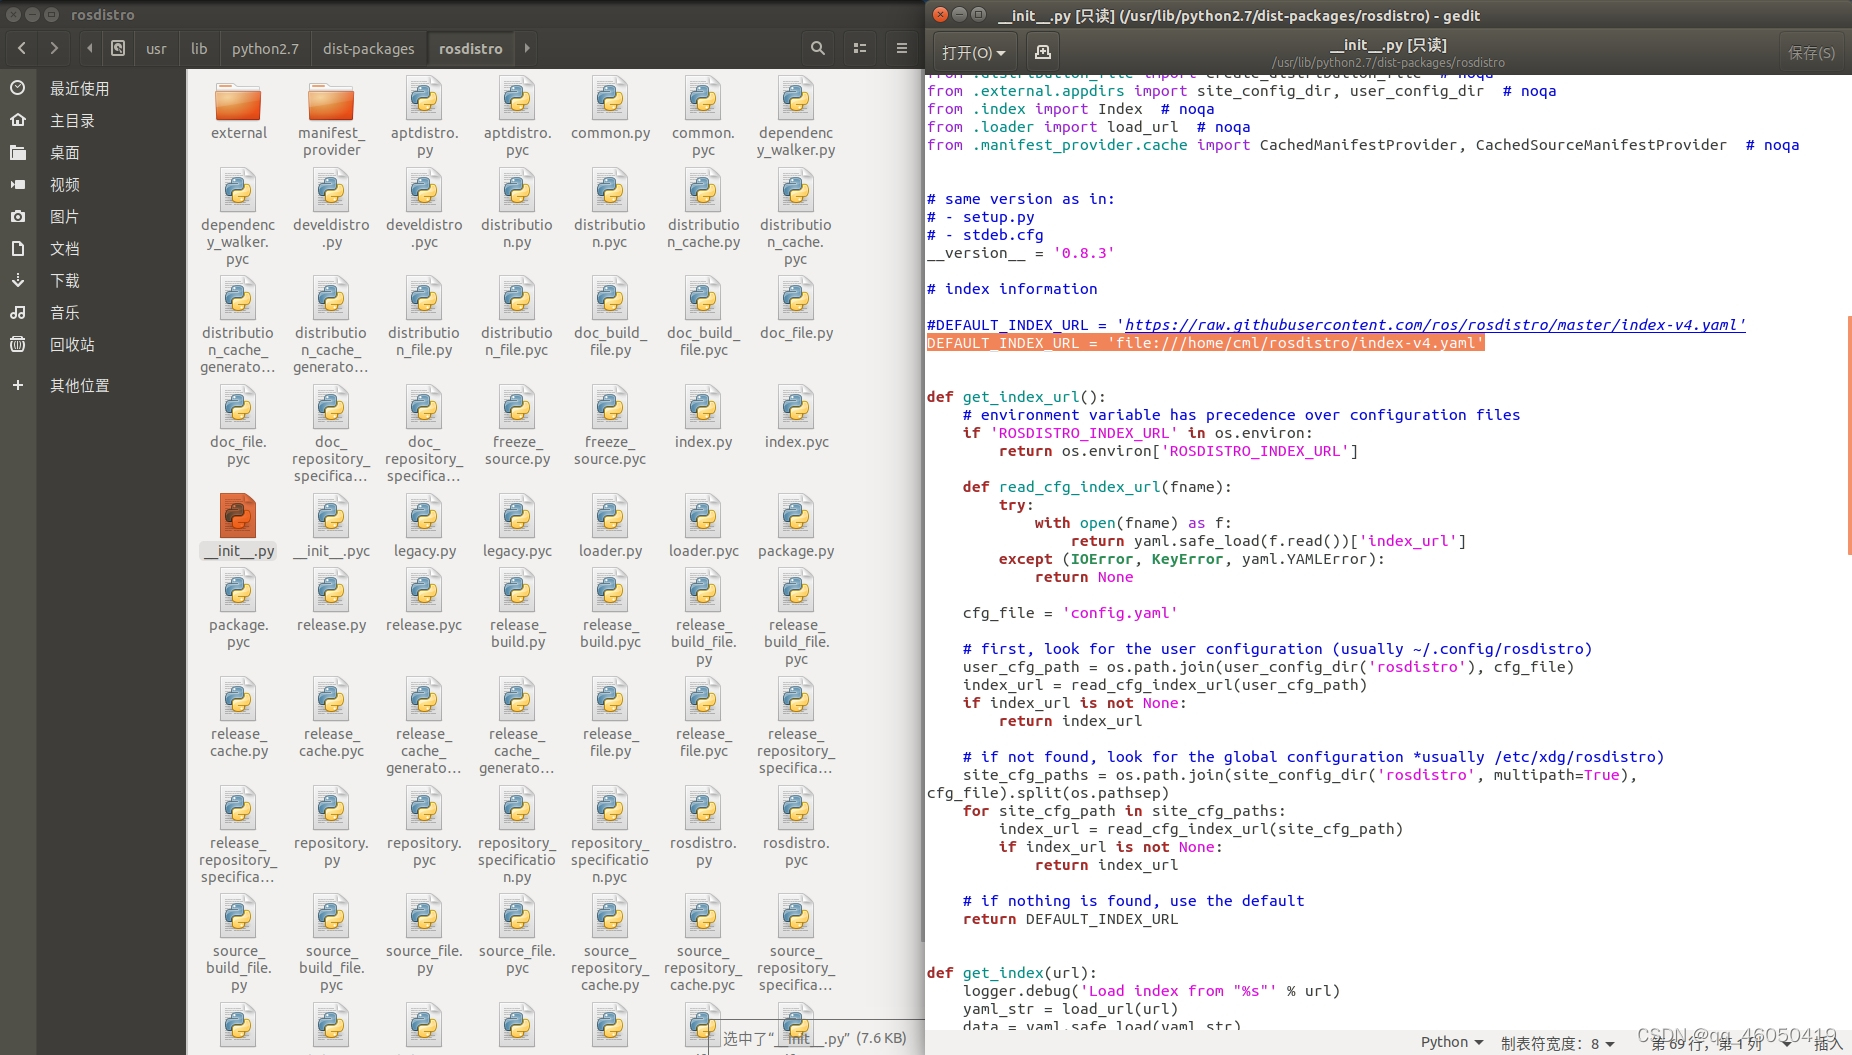Expand path bar right arrow after rosdistro
Viewport: 1852px width, 1055px height.
pos(527,48)
